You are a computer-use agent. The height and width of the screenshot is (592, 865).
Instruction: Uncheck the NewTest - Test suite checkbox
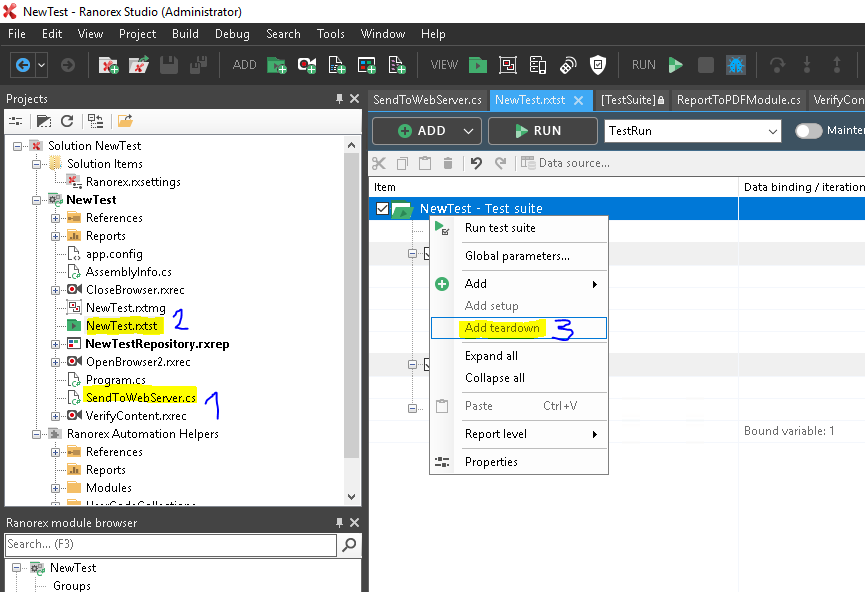click(x=382, y=209)
